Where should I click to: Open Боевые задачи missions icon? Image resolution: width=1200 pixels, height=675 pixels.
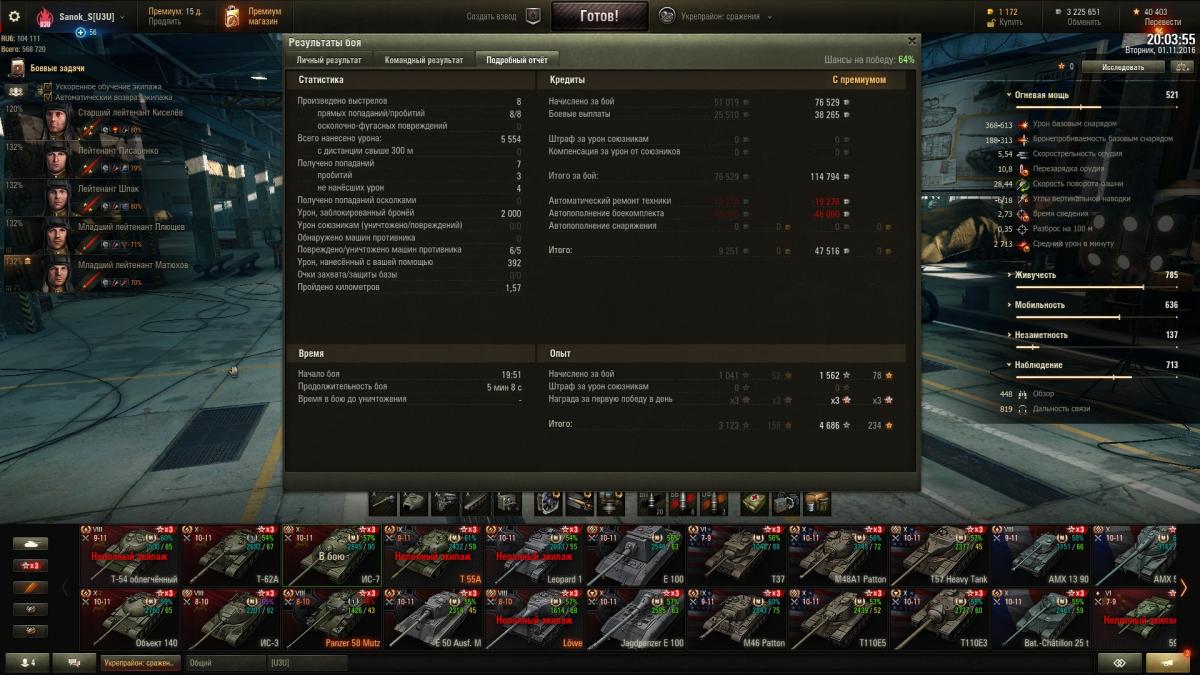click(17, 68)
